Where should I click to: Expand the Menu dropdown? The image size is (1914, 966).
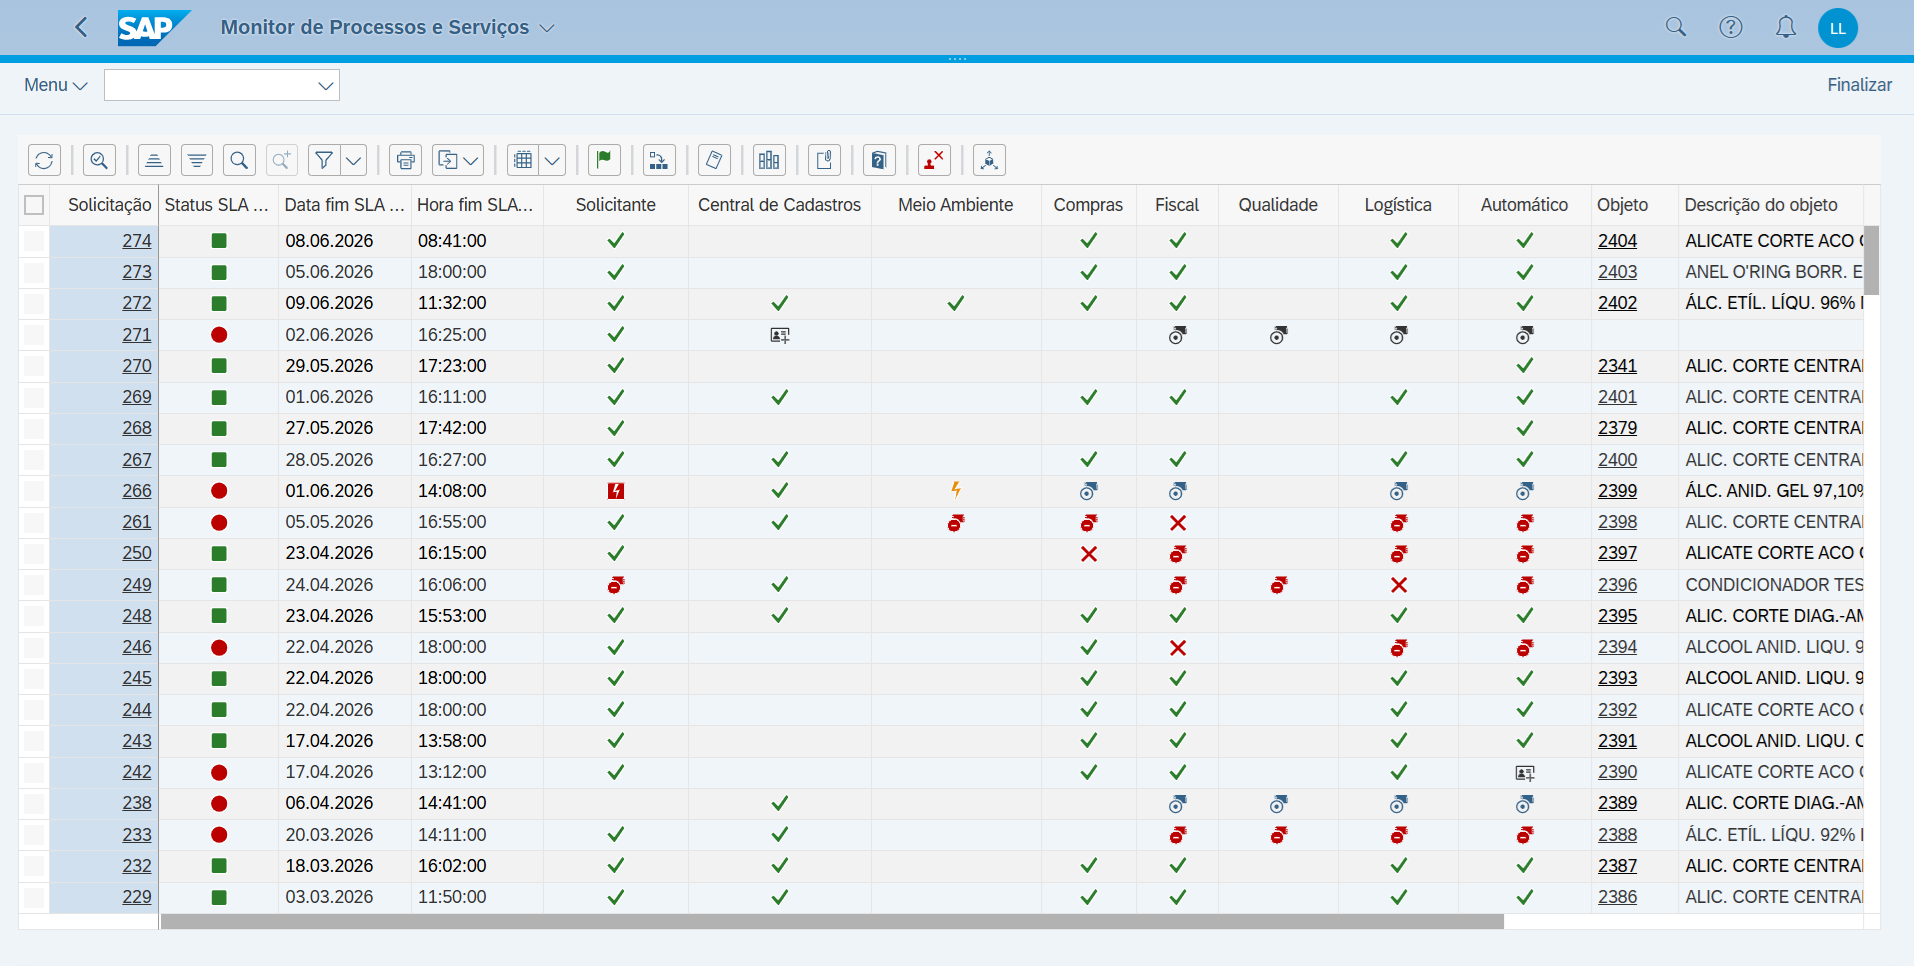click(x=56, y=85)
